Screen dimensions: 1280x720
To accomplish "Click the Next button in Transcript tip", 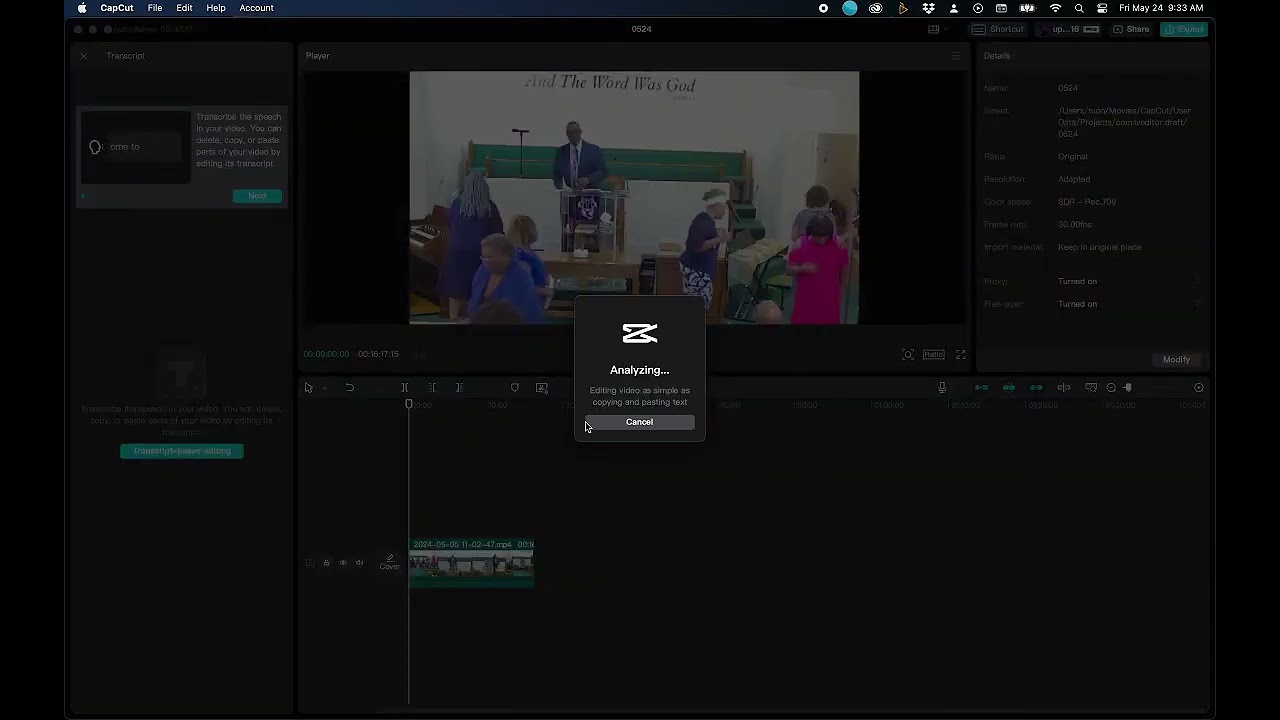I will tap(257, 196).
